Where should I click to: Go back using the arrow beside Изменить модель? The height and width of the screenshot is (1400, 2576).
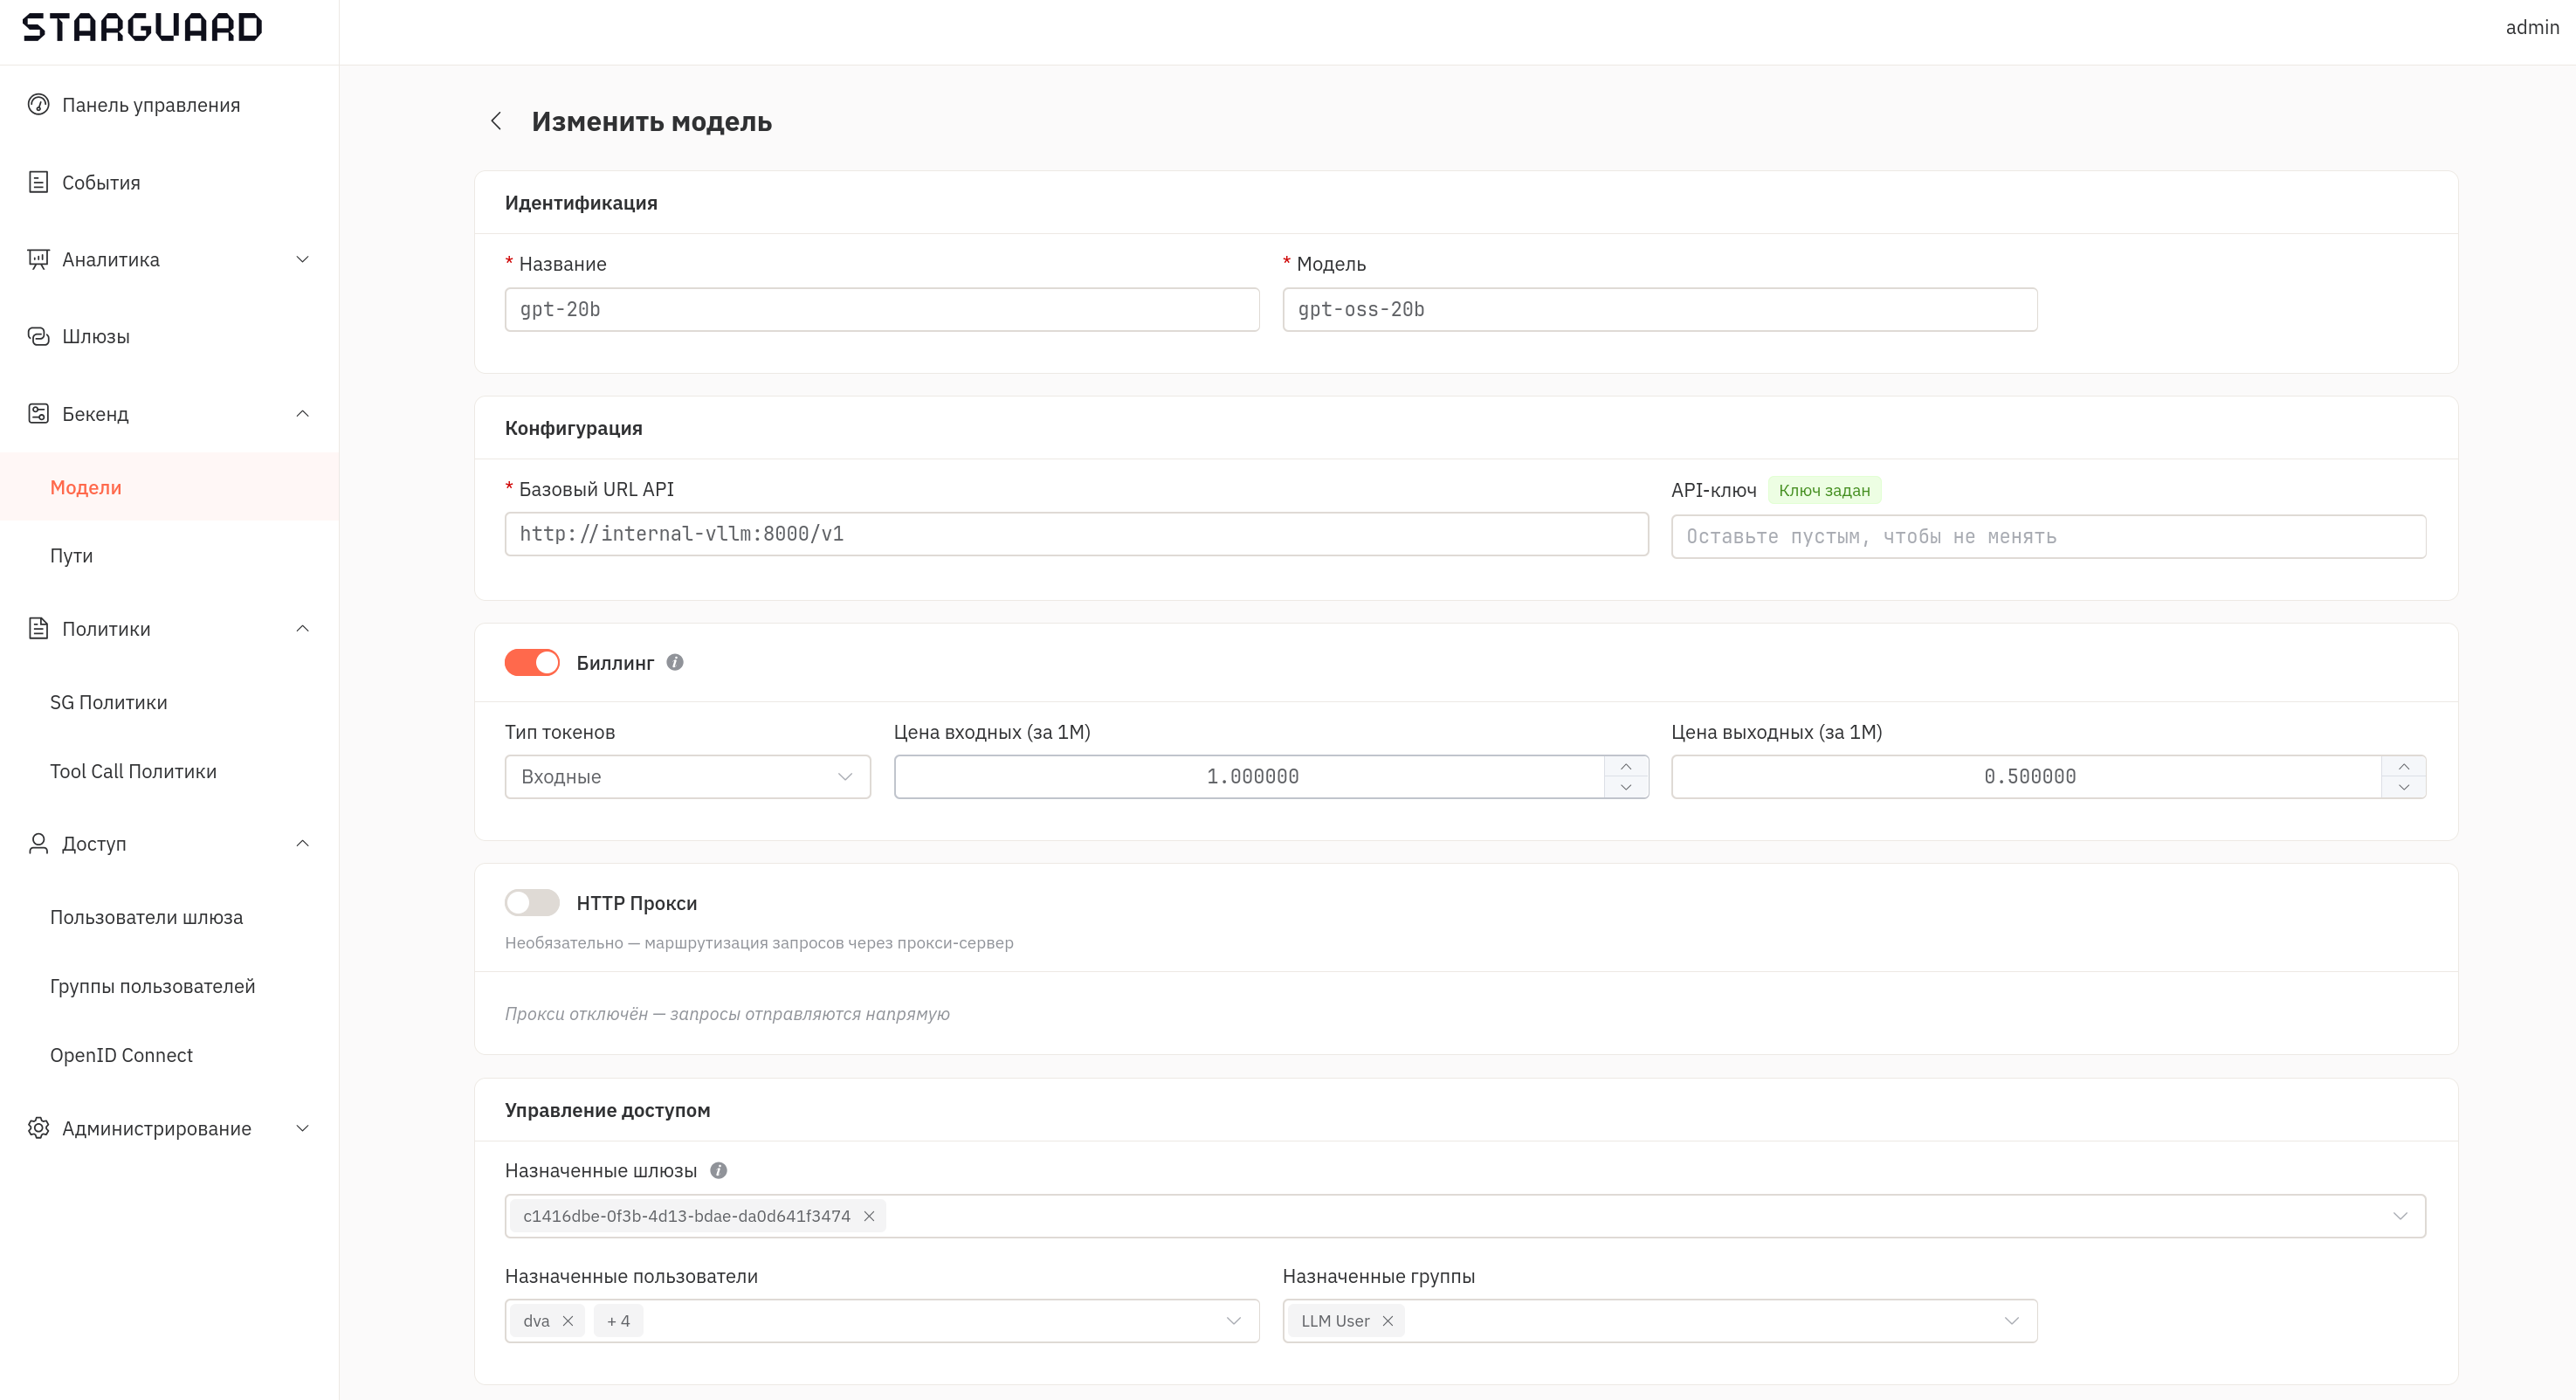point(496,121)
